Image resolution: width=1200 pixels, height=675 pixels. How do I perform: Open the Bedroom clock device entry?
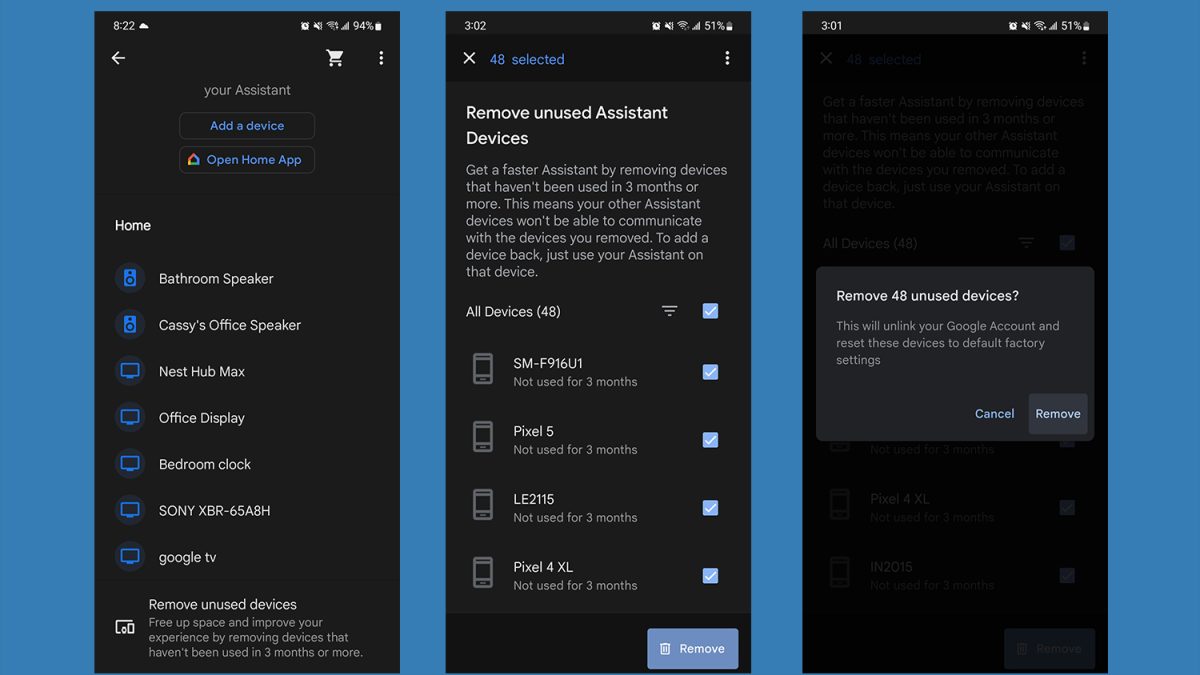tap(204, 464)
